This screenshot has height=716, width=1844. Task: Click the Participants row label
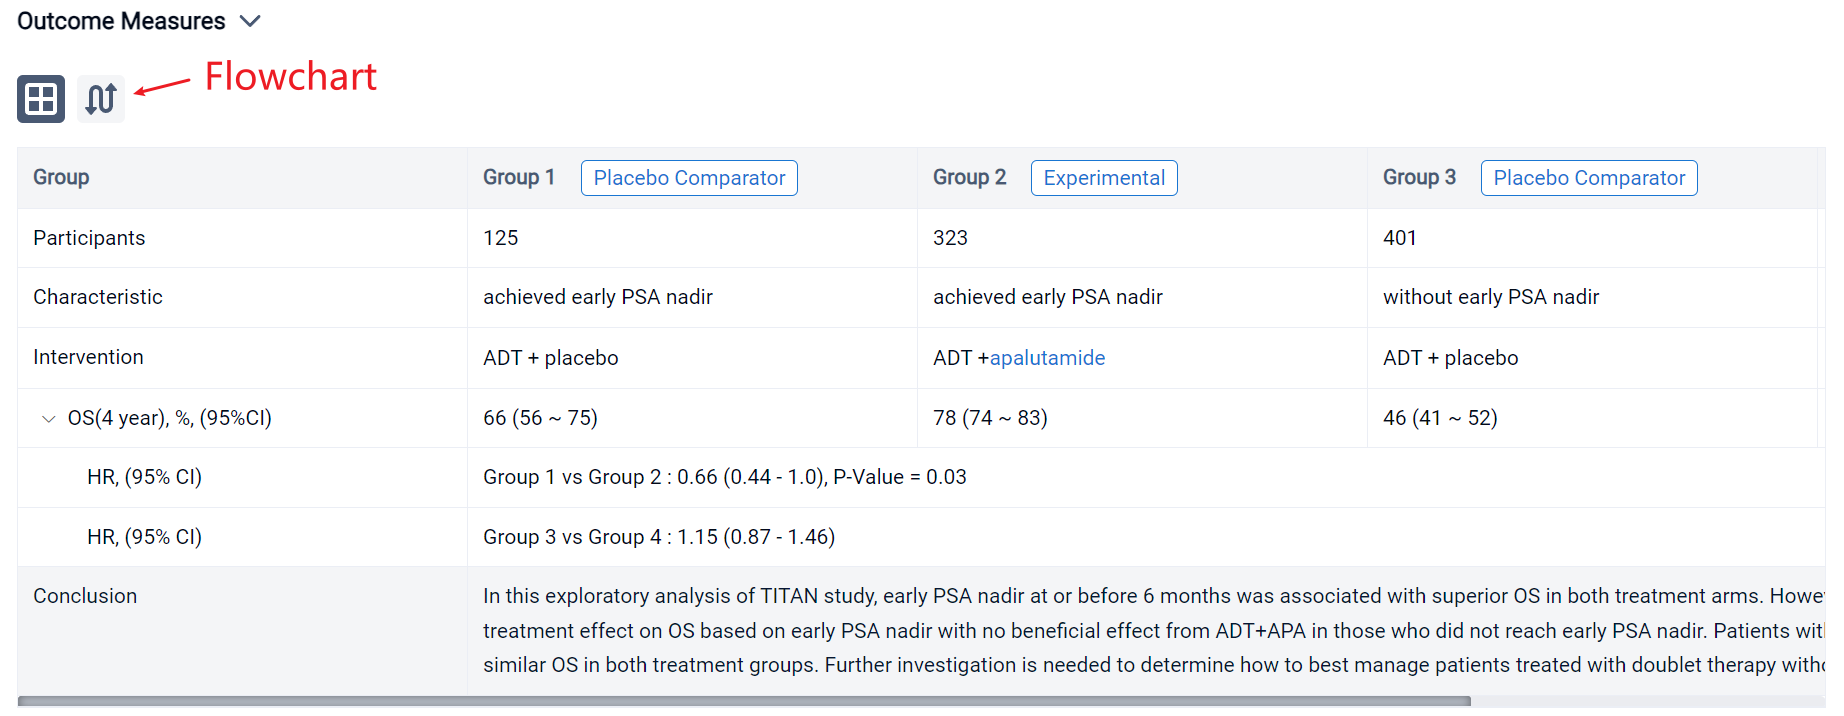[x=89, y=238]
